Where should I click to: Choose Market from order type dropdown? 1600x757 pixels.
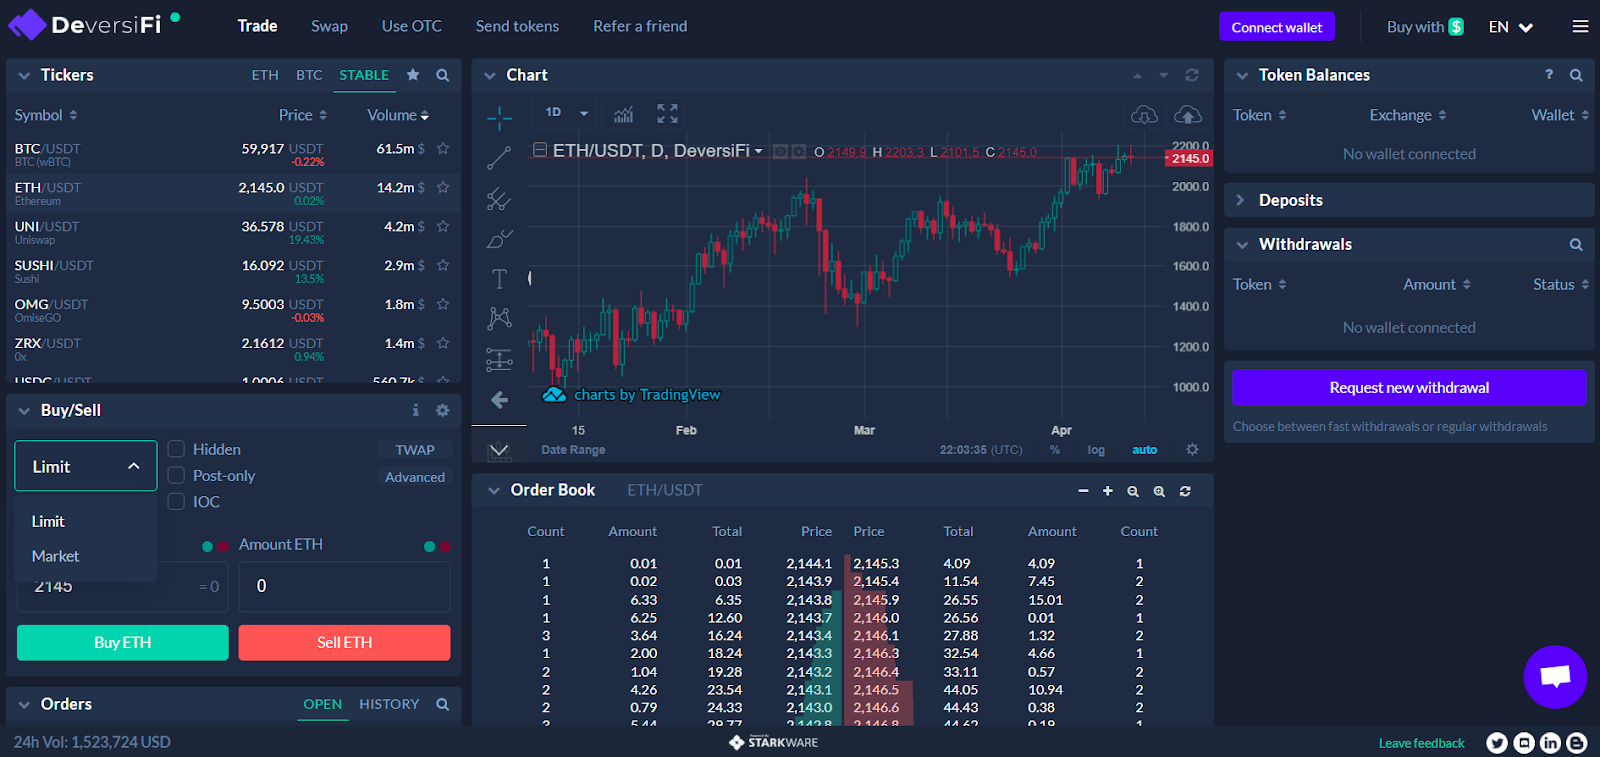[56, 556]
